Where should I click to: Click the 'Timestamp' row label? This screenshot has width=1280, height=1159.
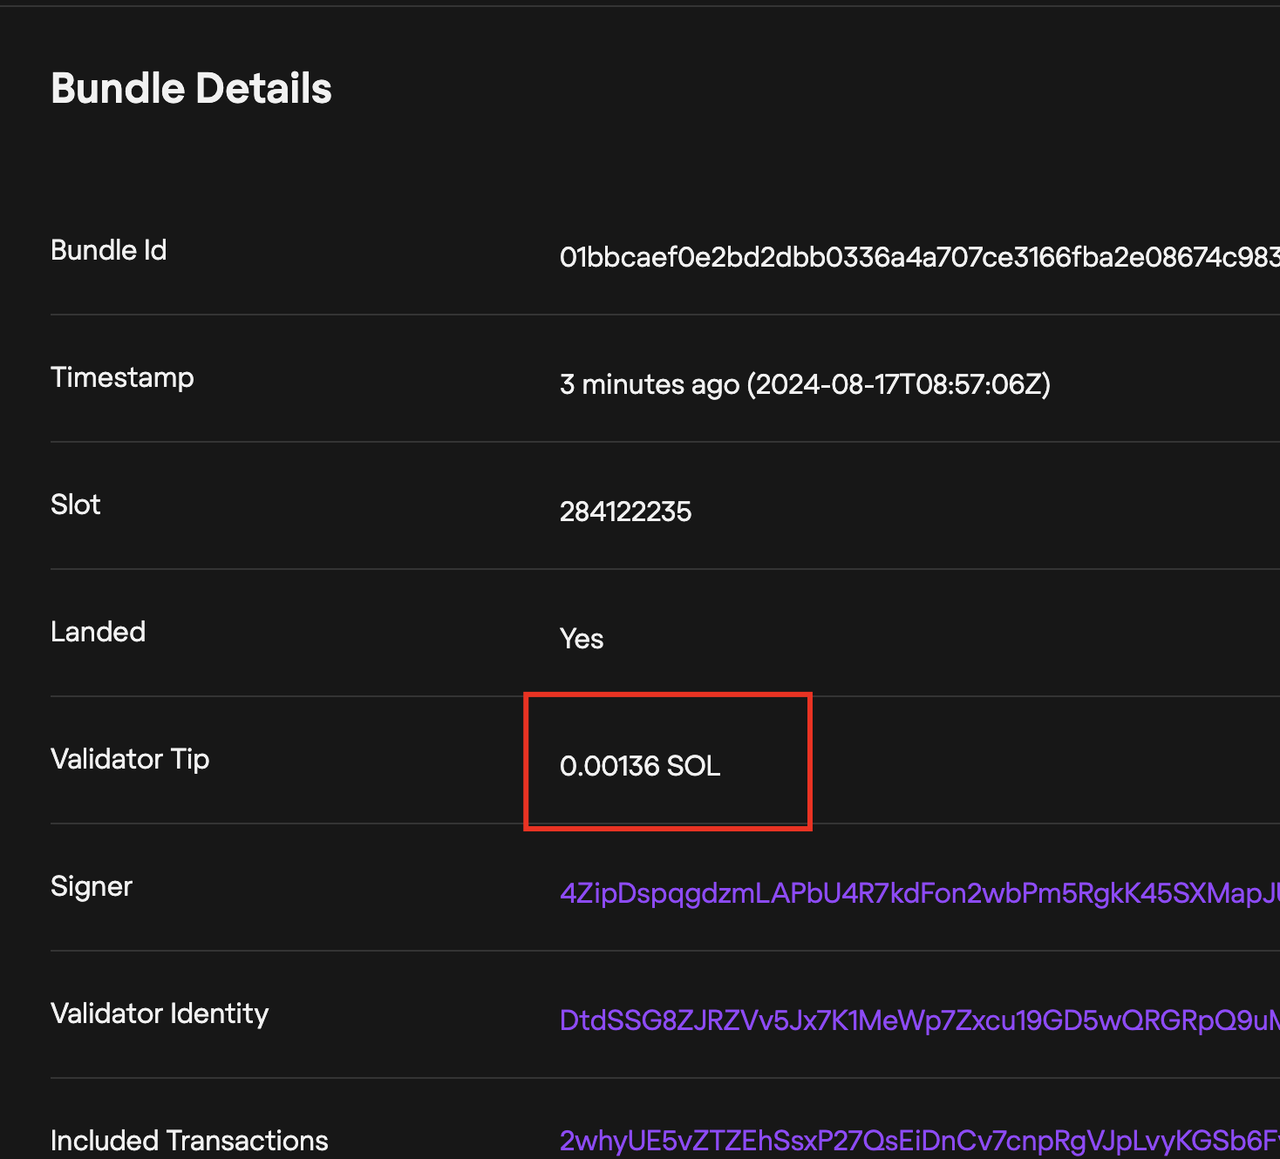[122, 378]
